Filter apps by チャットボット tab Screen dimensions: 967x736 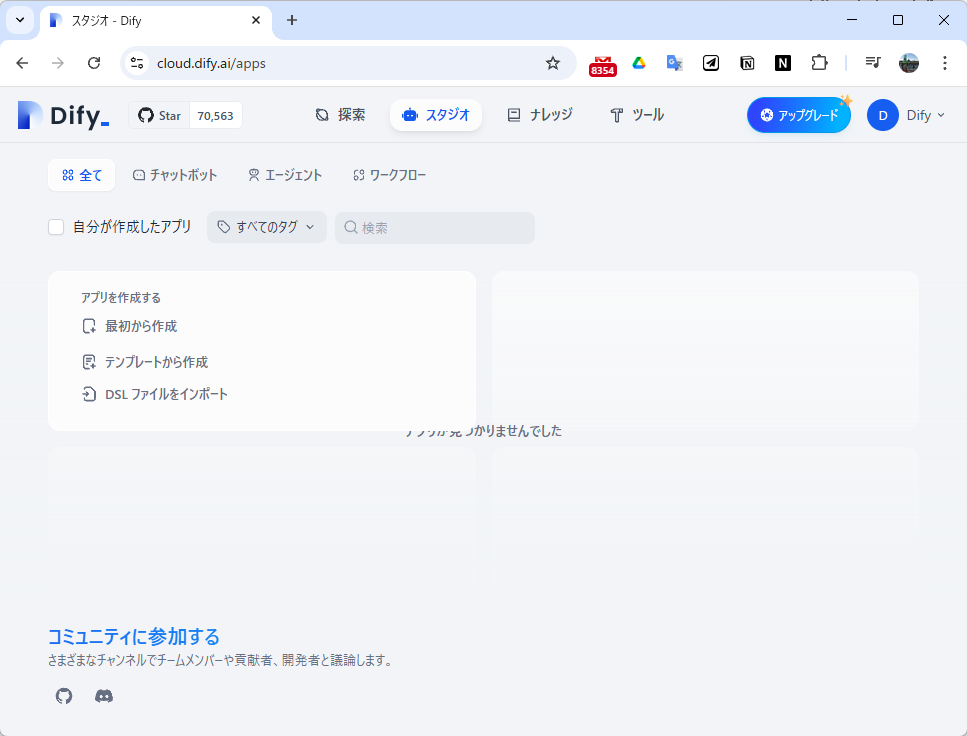point(175,175)
